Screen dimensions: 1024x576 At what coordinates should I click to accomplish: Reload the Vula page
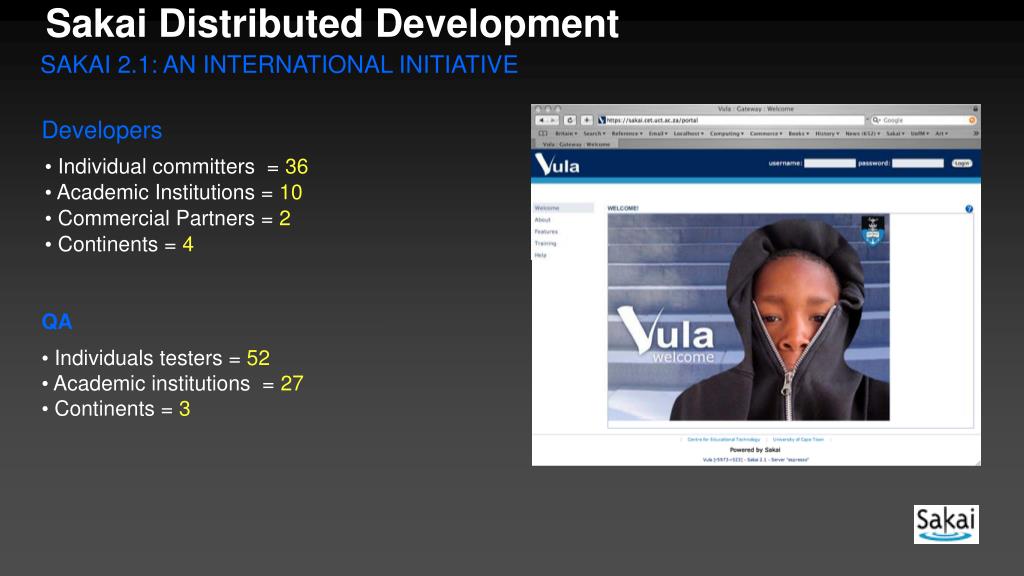(x=570, y=120)
